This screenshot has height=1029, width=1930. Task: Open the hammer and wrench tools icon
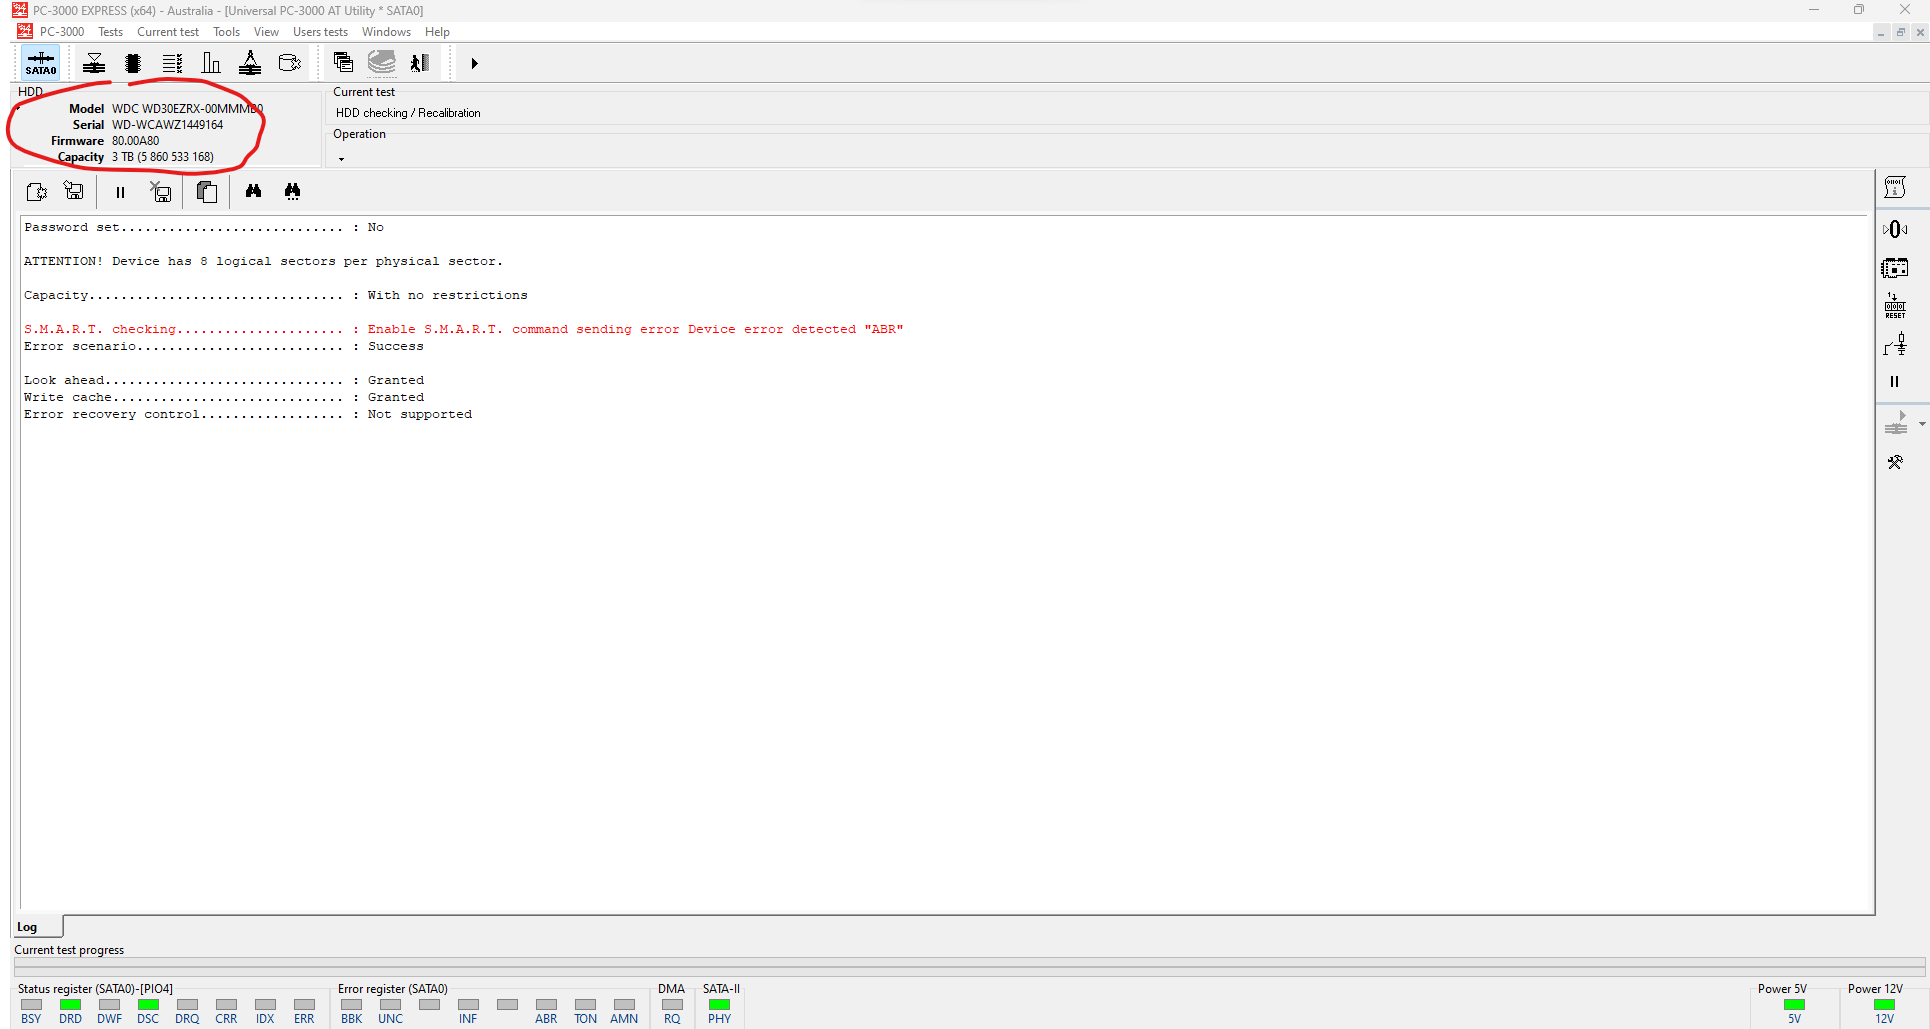1895,462
